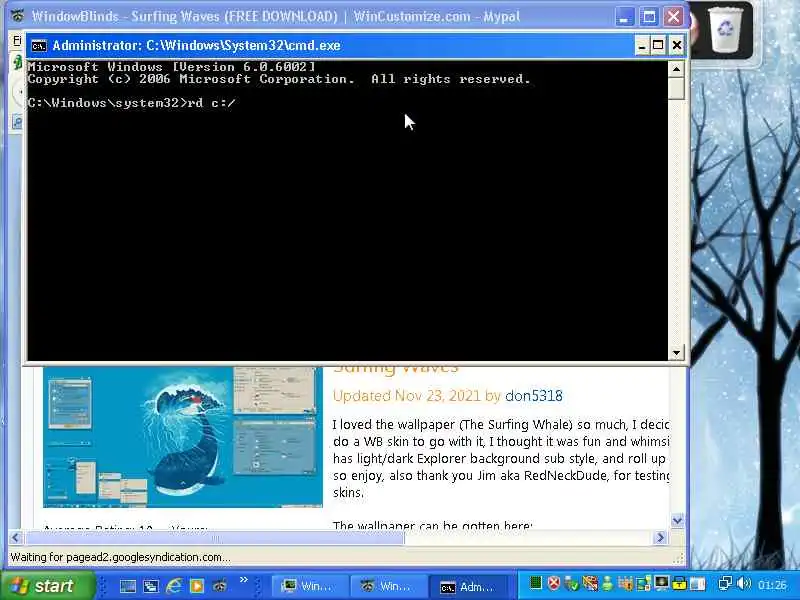
Task: Click the 'Microsoft Windows [Version 6.0.6002]' line
Action: click(x=172, y=67)
